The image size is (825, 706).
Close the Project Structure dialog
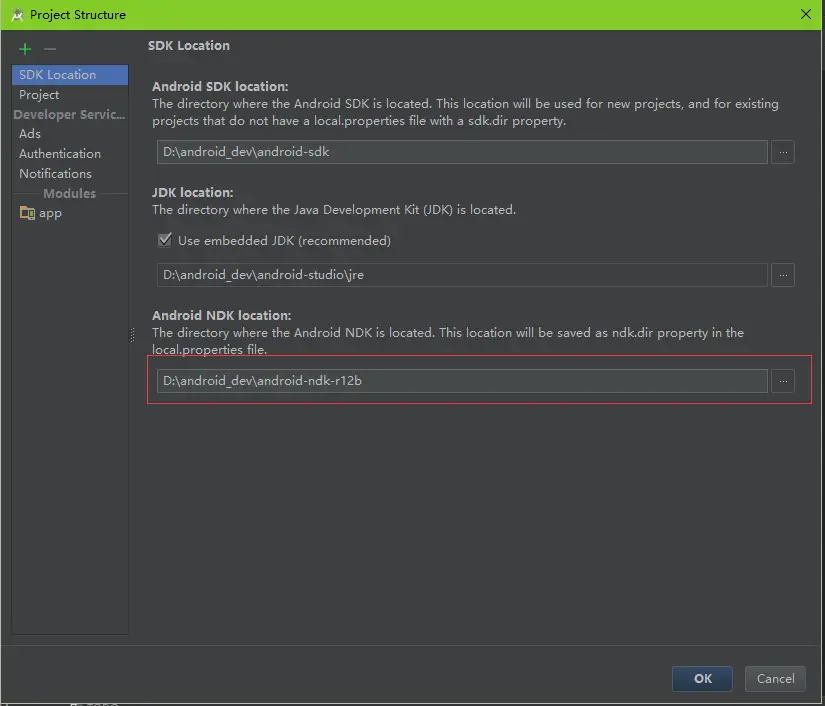(x=806, y=15)
